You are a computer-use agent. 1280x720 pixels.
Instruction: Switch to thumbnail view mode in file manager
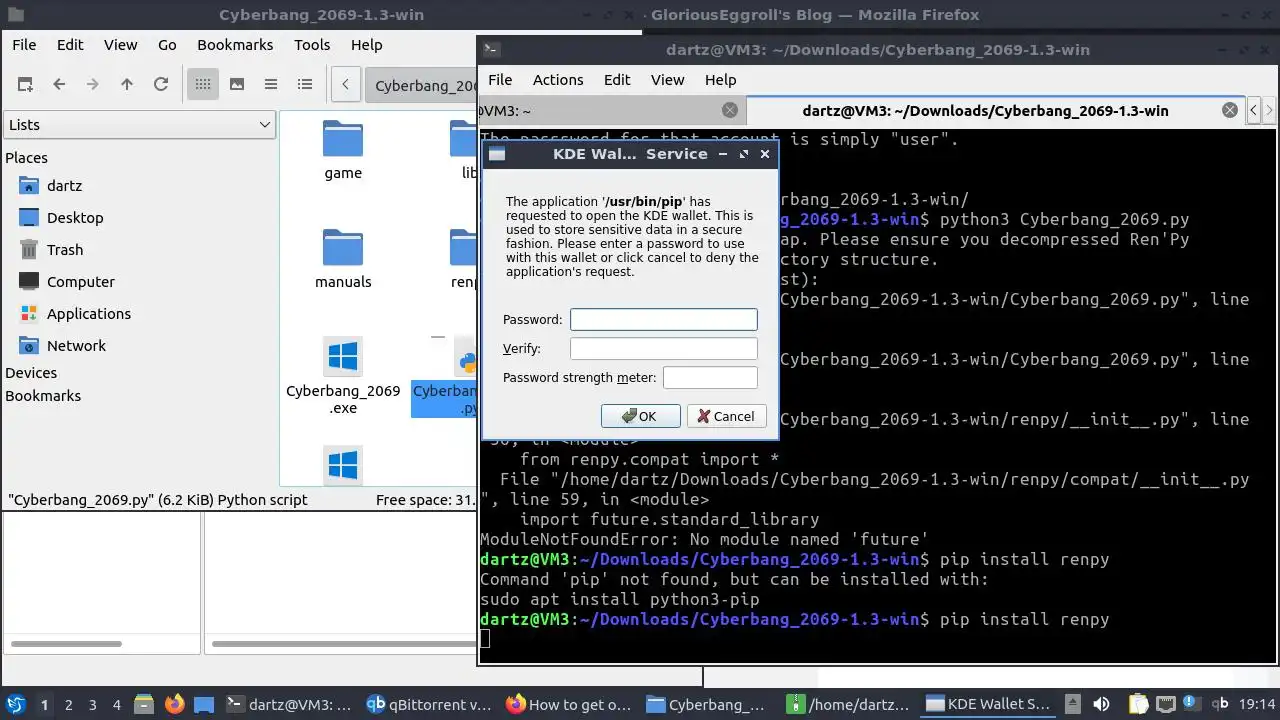click(237, 84)
